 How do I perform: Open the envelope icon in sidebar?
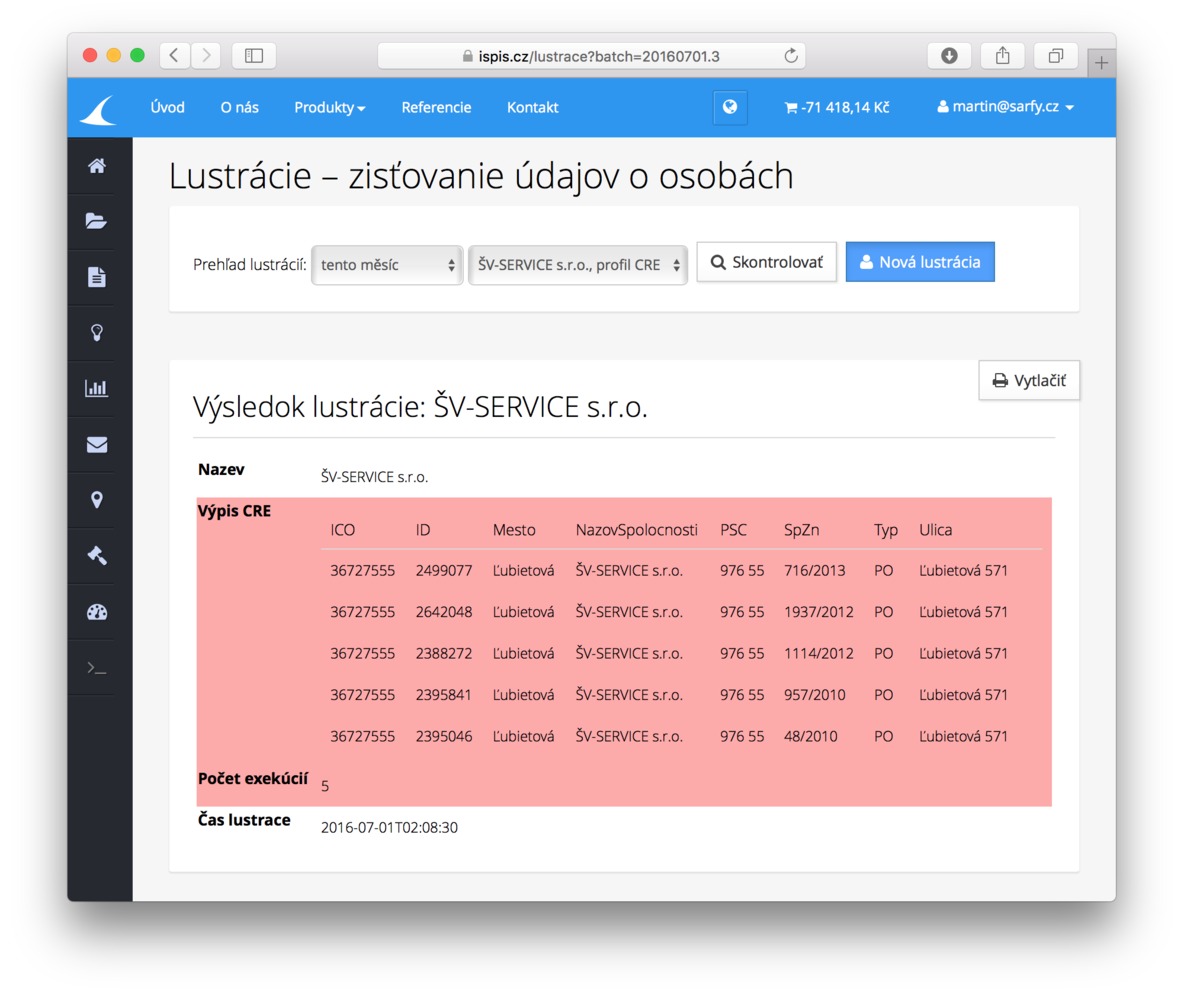[97, 445]
